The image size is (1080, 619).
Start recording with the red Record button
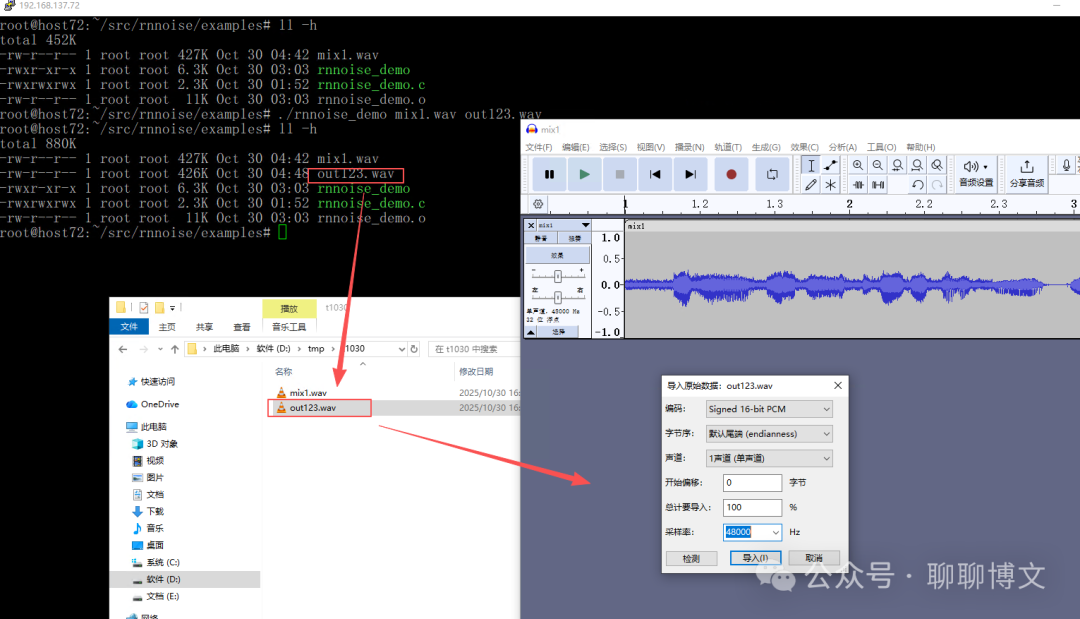coord(731,174)
